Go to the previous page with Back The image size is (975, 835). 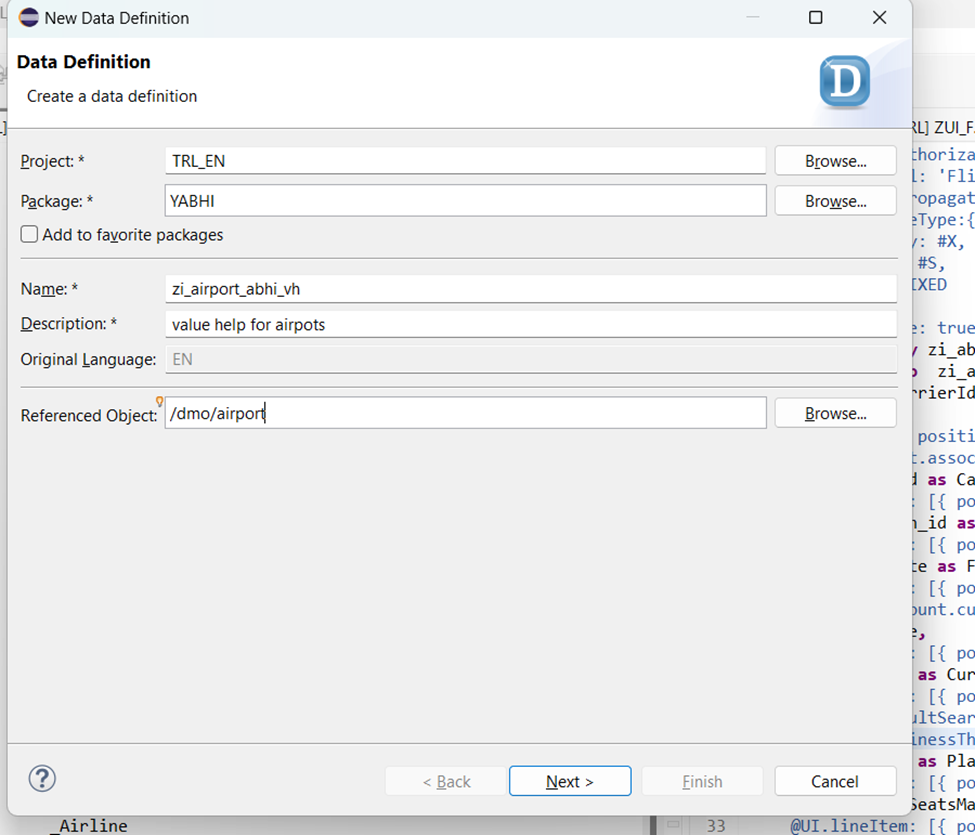pyautogui.click(x=446, y=781)
